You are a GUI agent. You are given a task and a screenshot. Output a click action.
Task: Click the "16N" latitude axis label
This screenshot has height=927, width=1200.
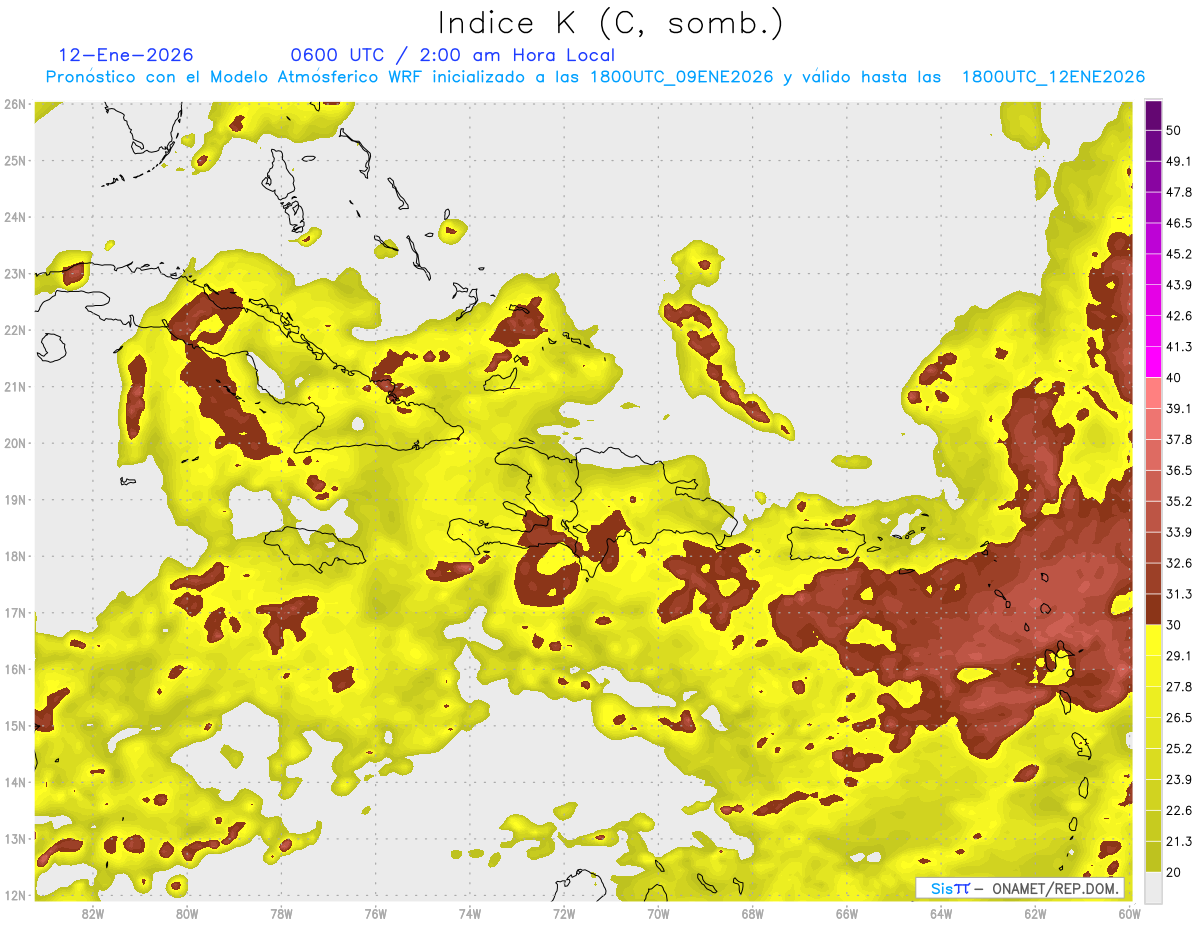(x=14, y=669)
